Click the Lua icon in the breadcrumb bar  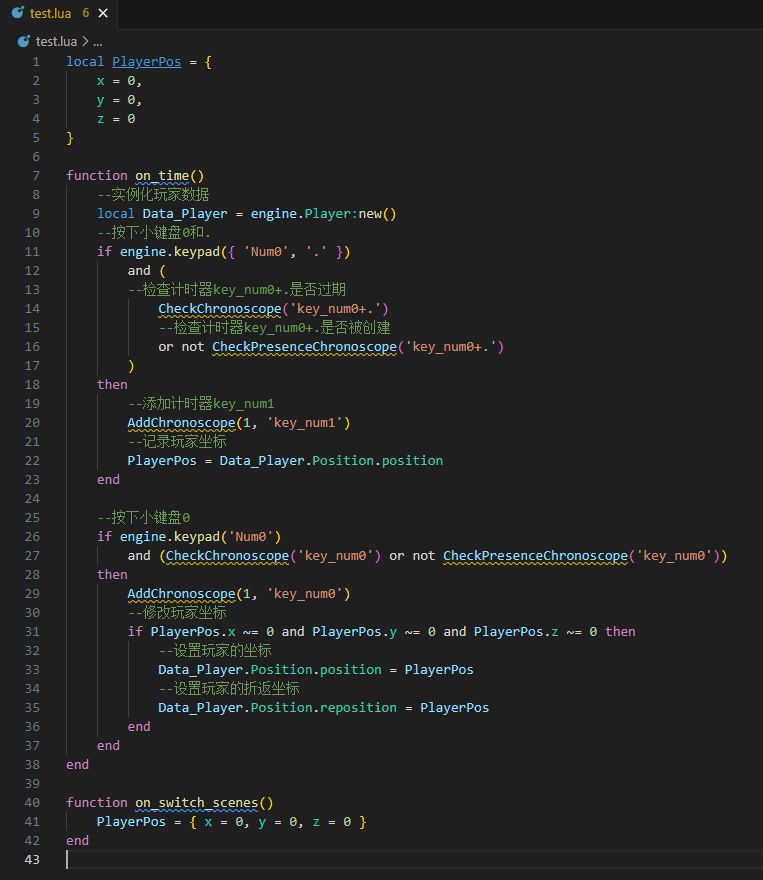click(24, 41)
